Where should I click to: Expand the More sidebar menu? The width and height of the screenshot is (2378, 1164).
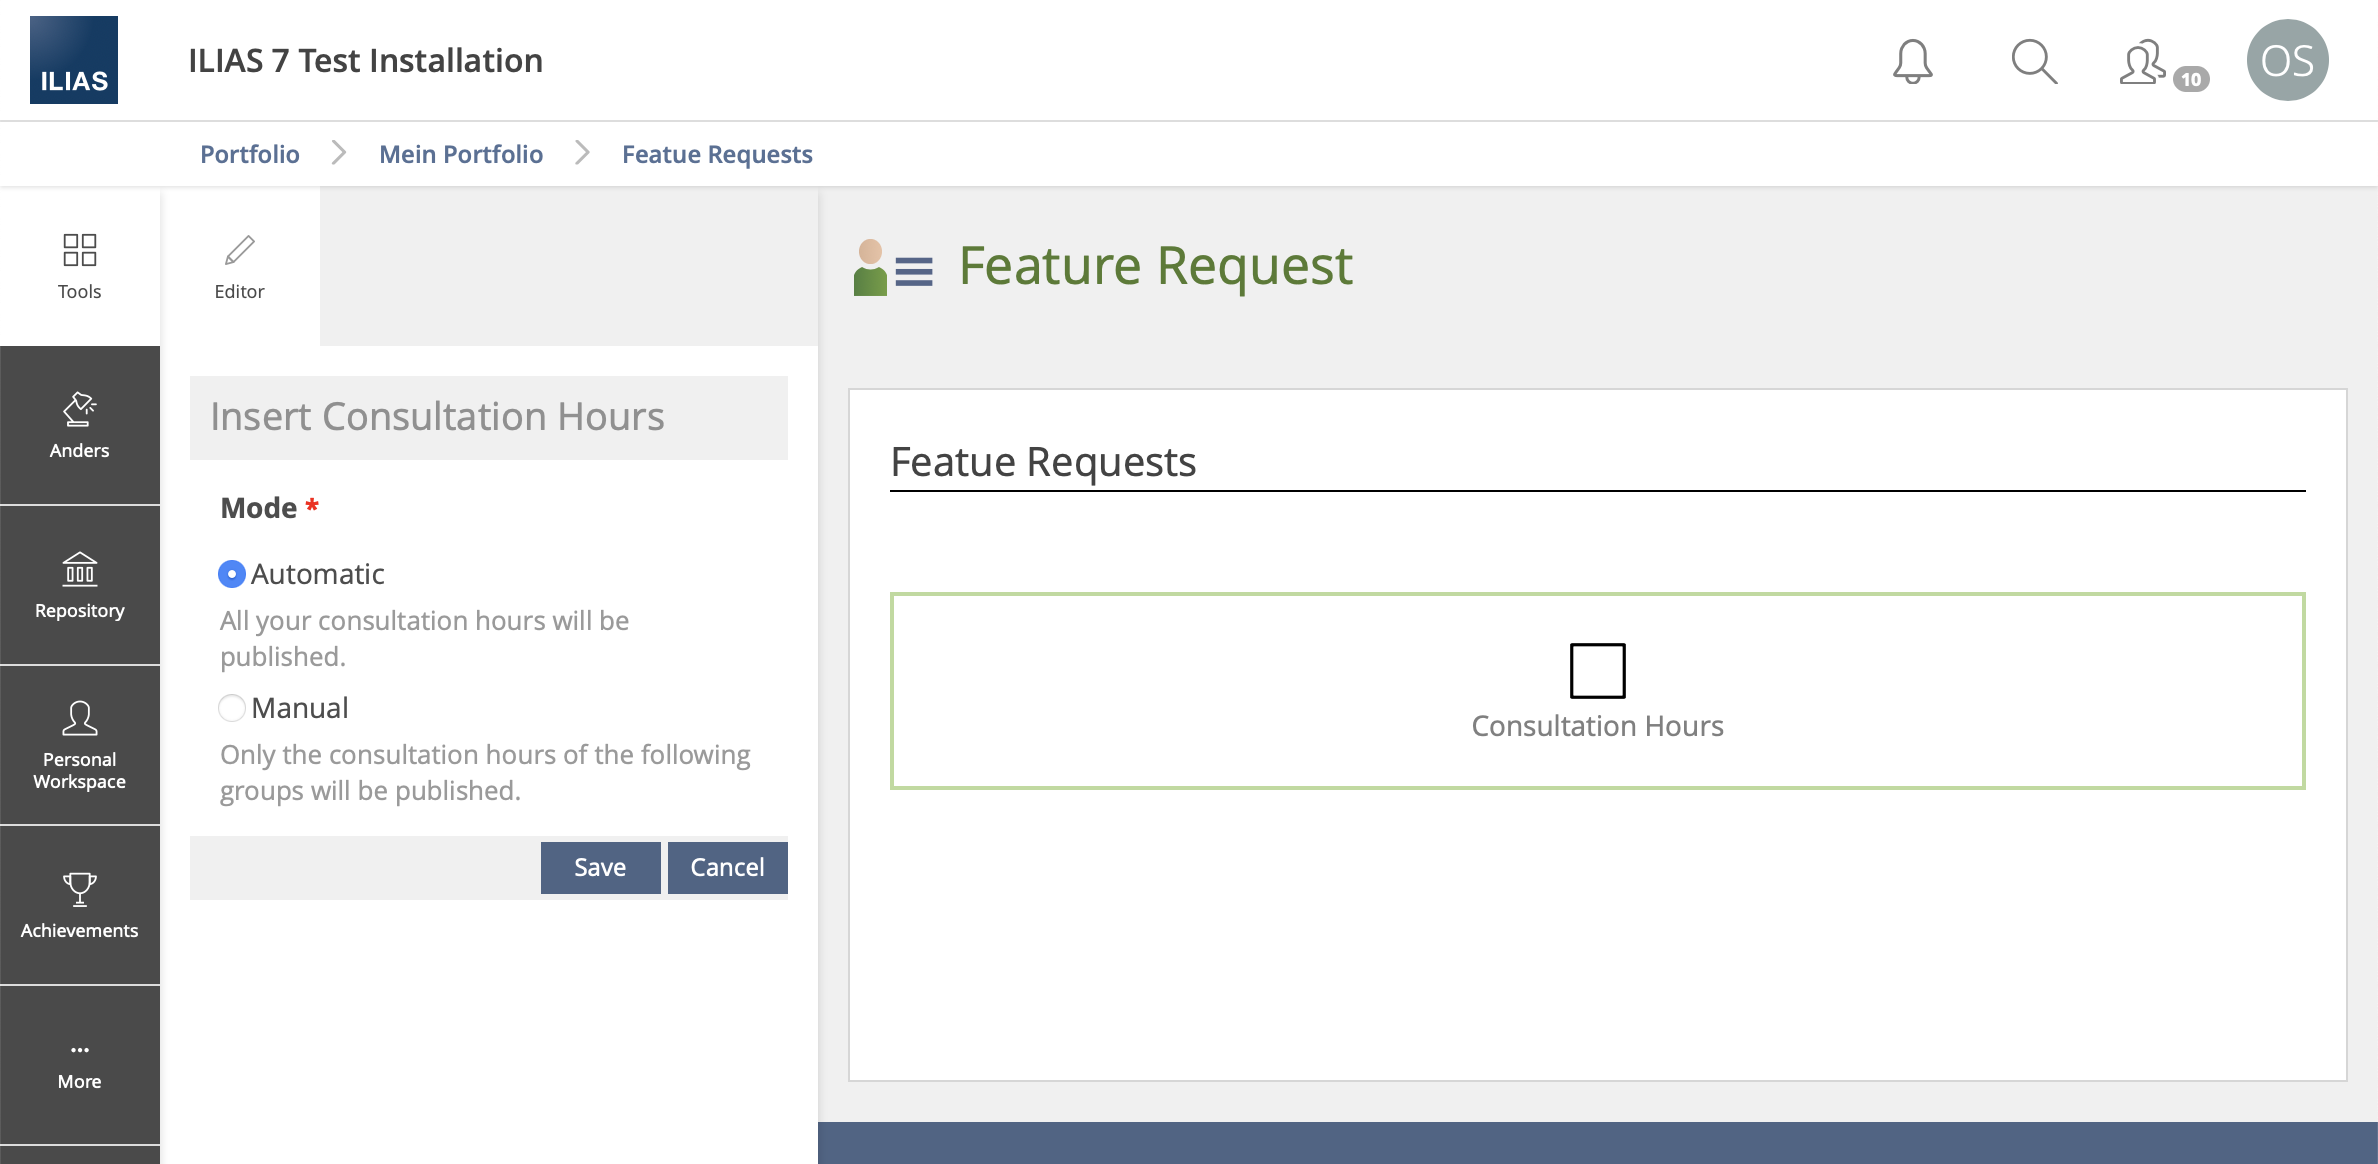[x=79, y=1065]
